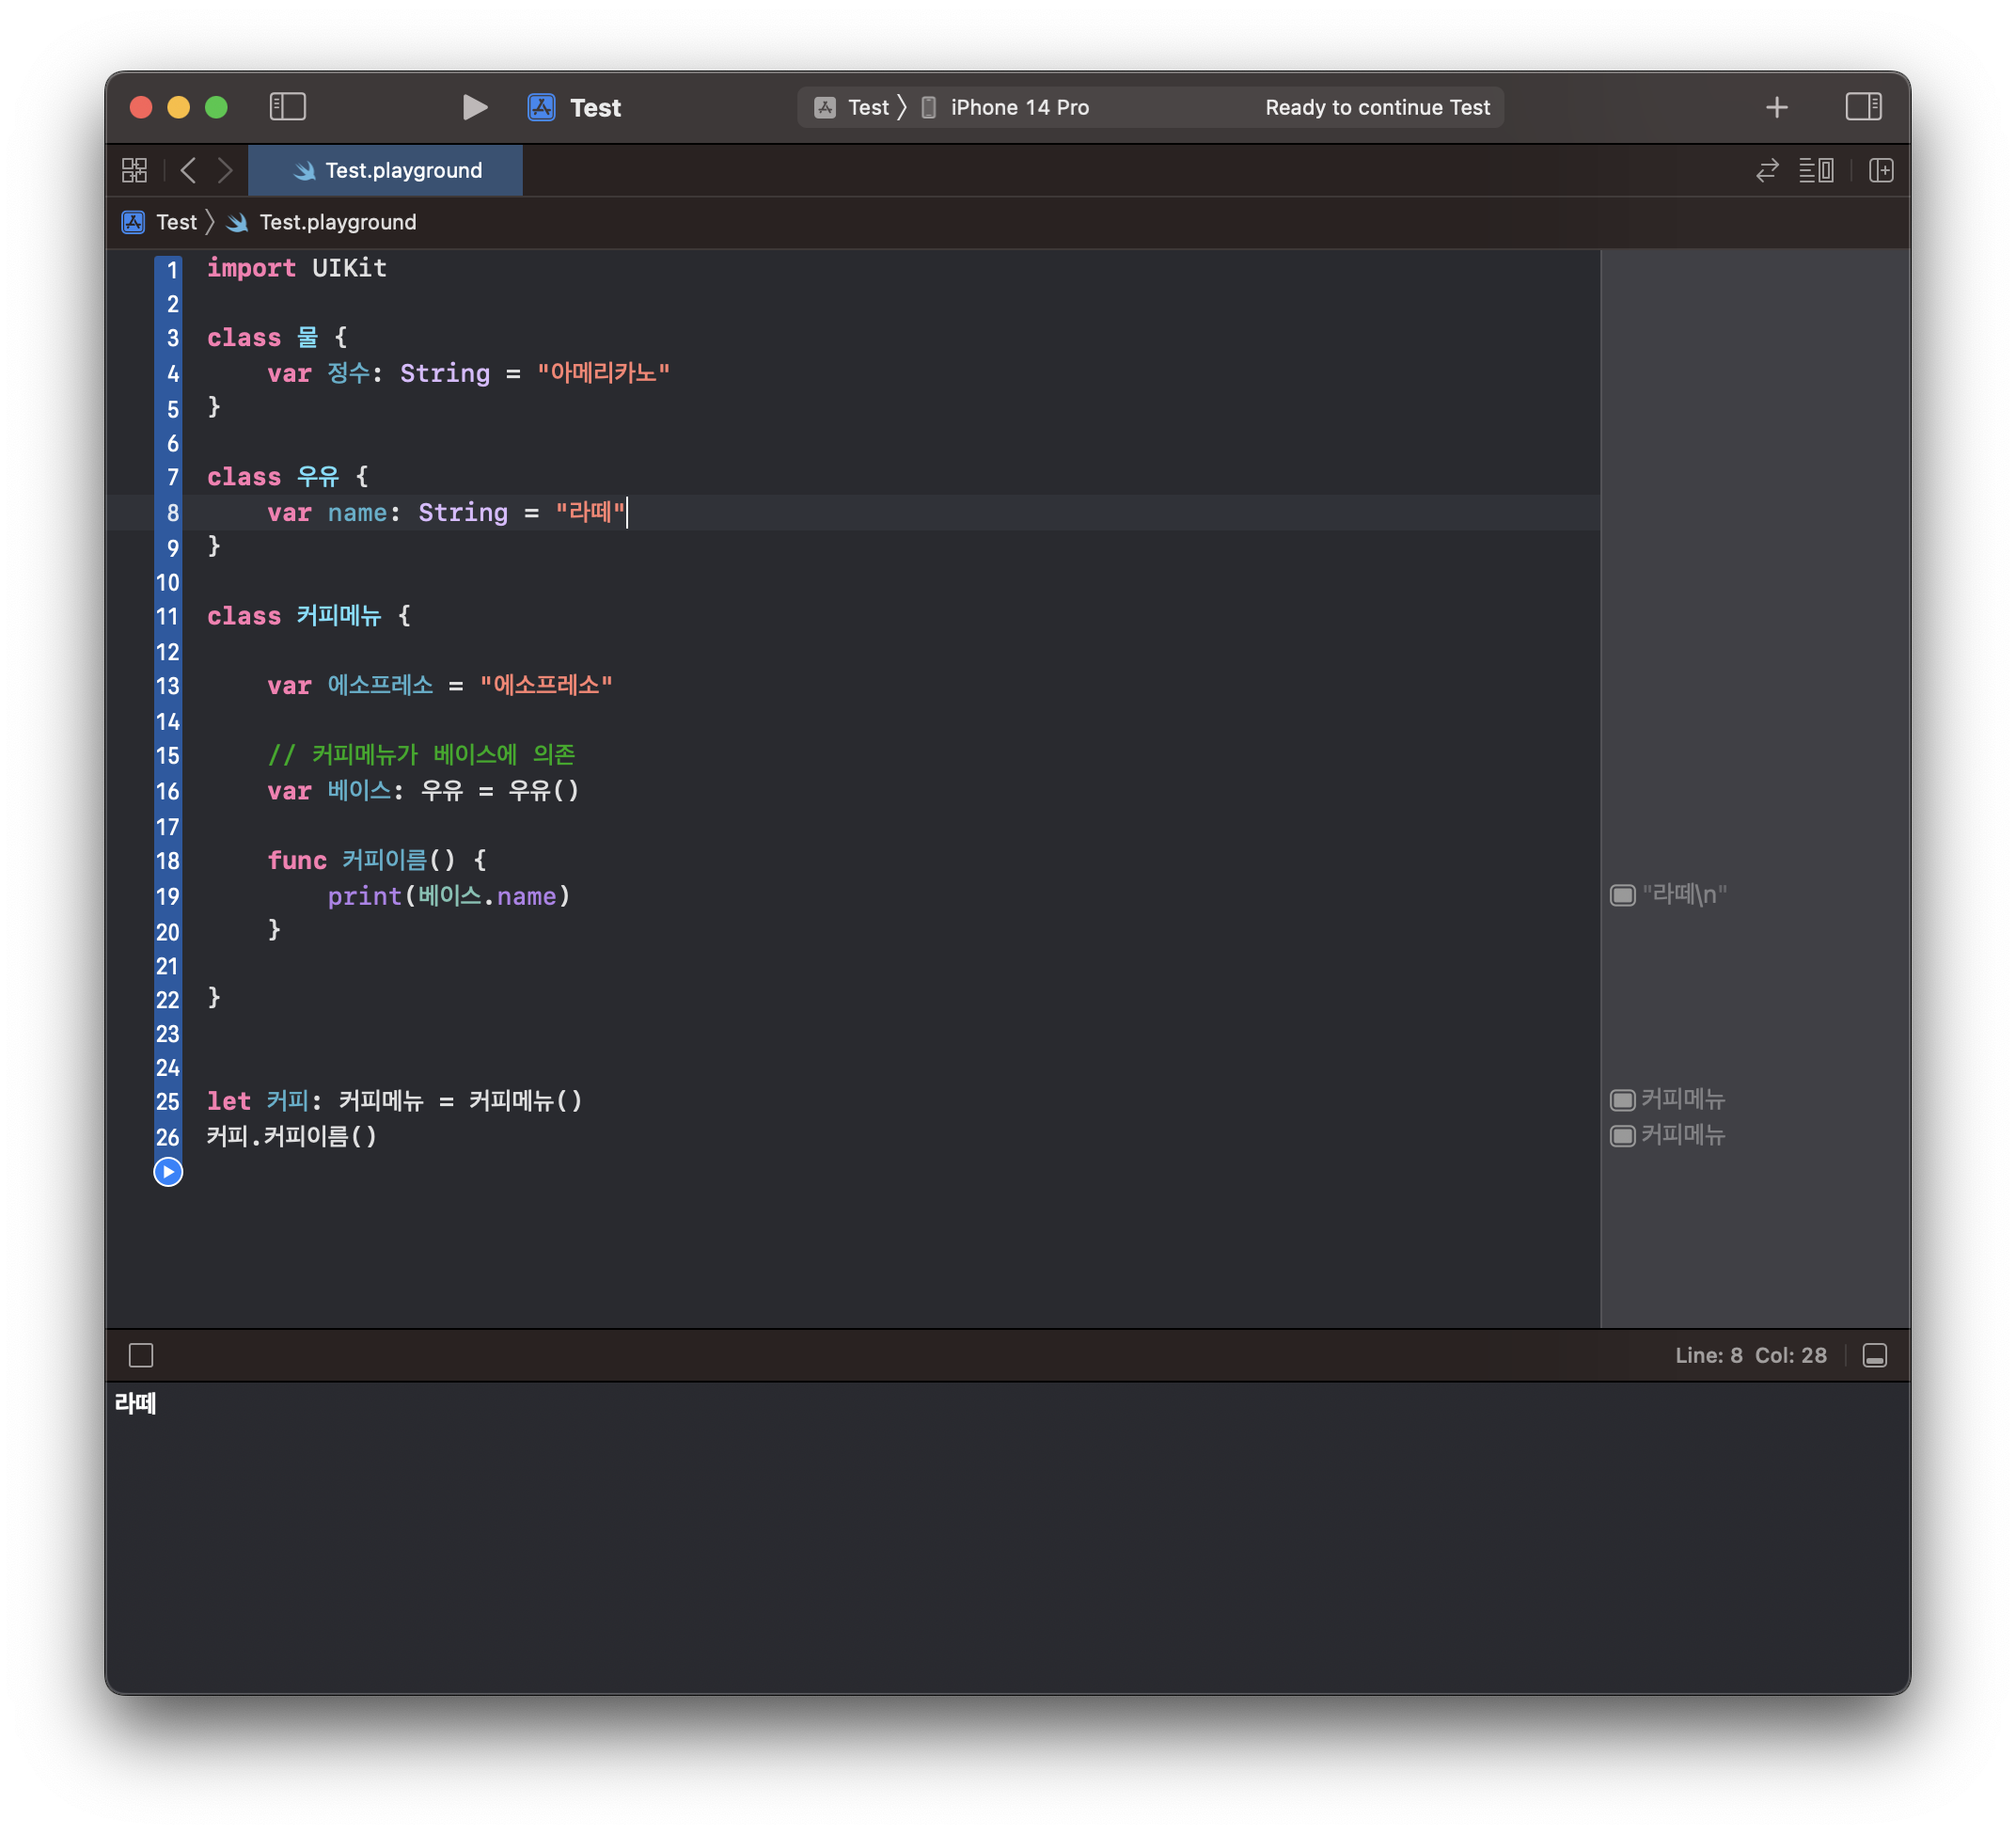
Task: Toggle the right inspector panel
Action: pyautogui.click(x=1863, y=107)
